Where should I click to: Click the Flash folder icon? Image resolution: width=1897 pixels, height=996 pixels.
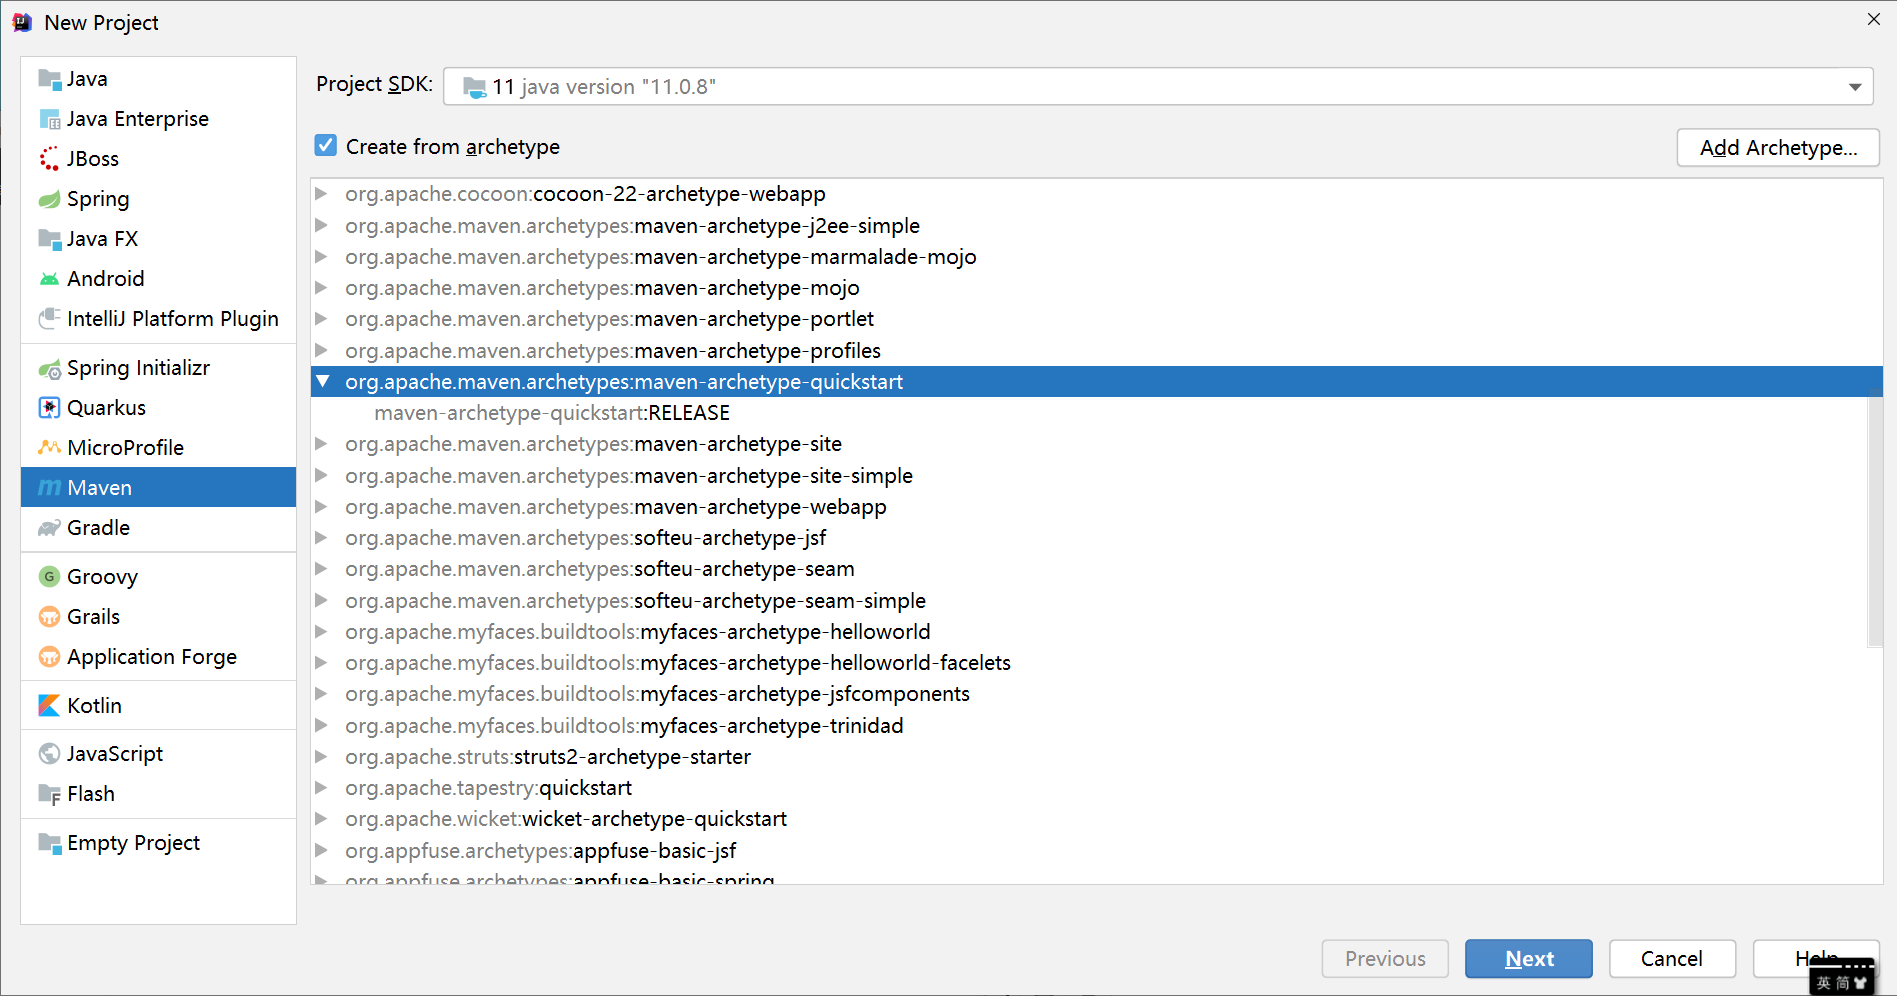(x=49, y=795)
